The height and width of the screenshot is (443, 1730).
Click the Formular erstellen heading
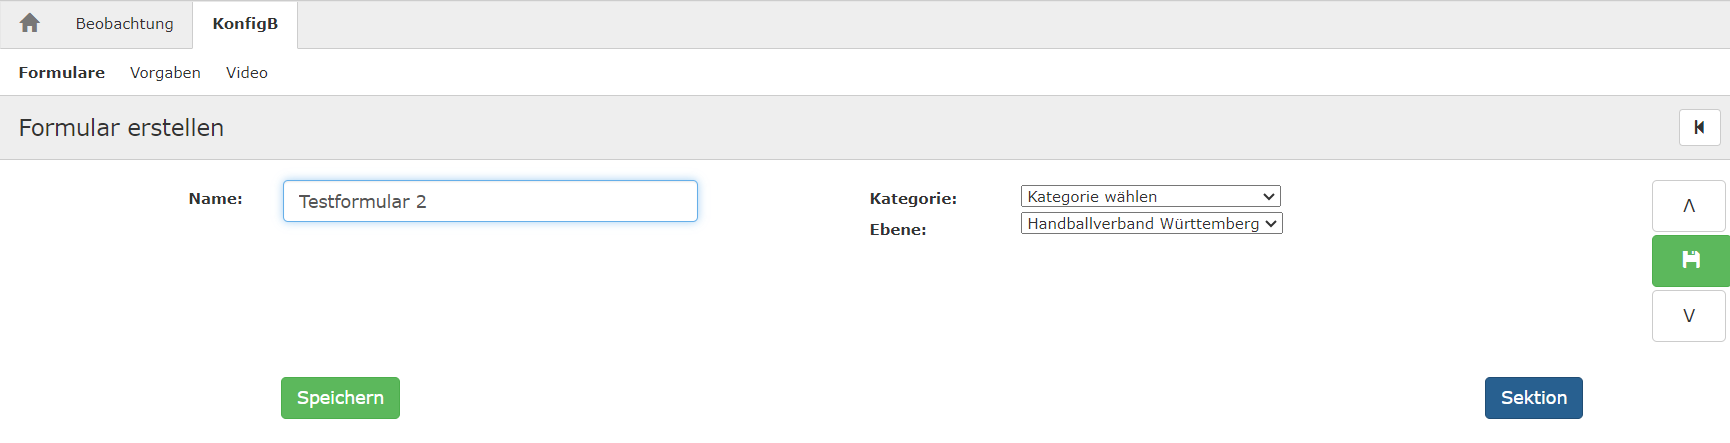(x=121, y=127)
